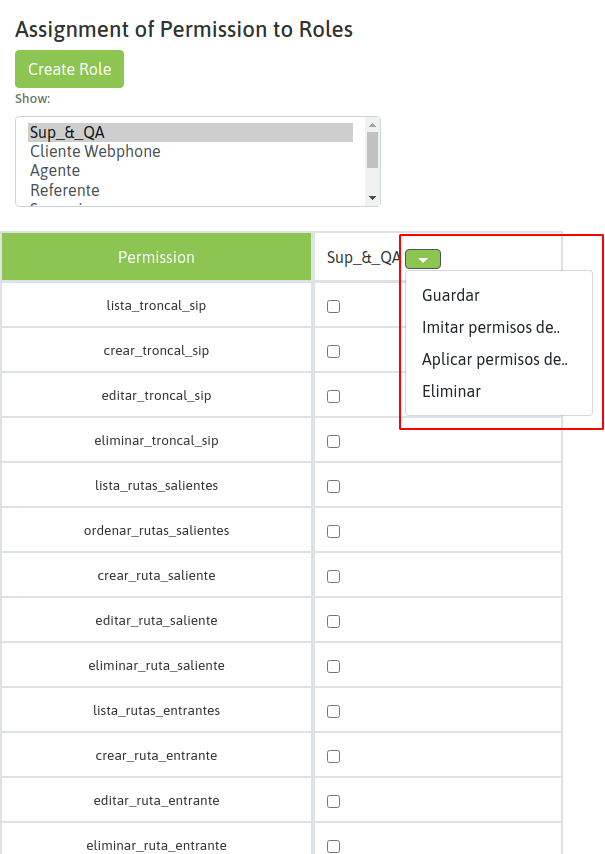Tick the eliminar_troncal_sip checkbox

coord(334,442)
